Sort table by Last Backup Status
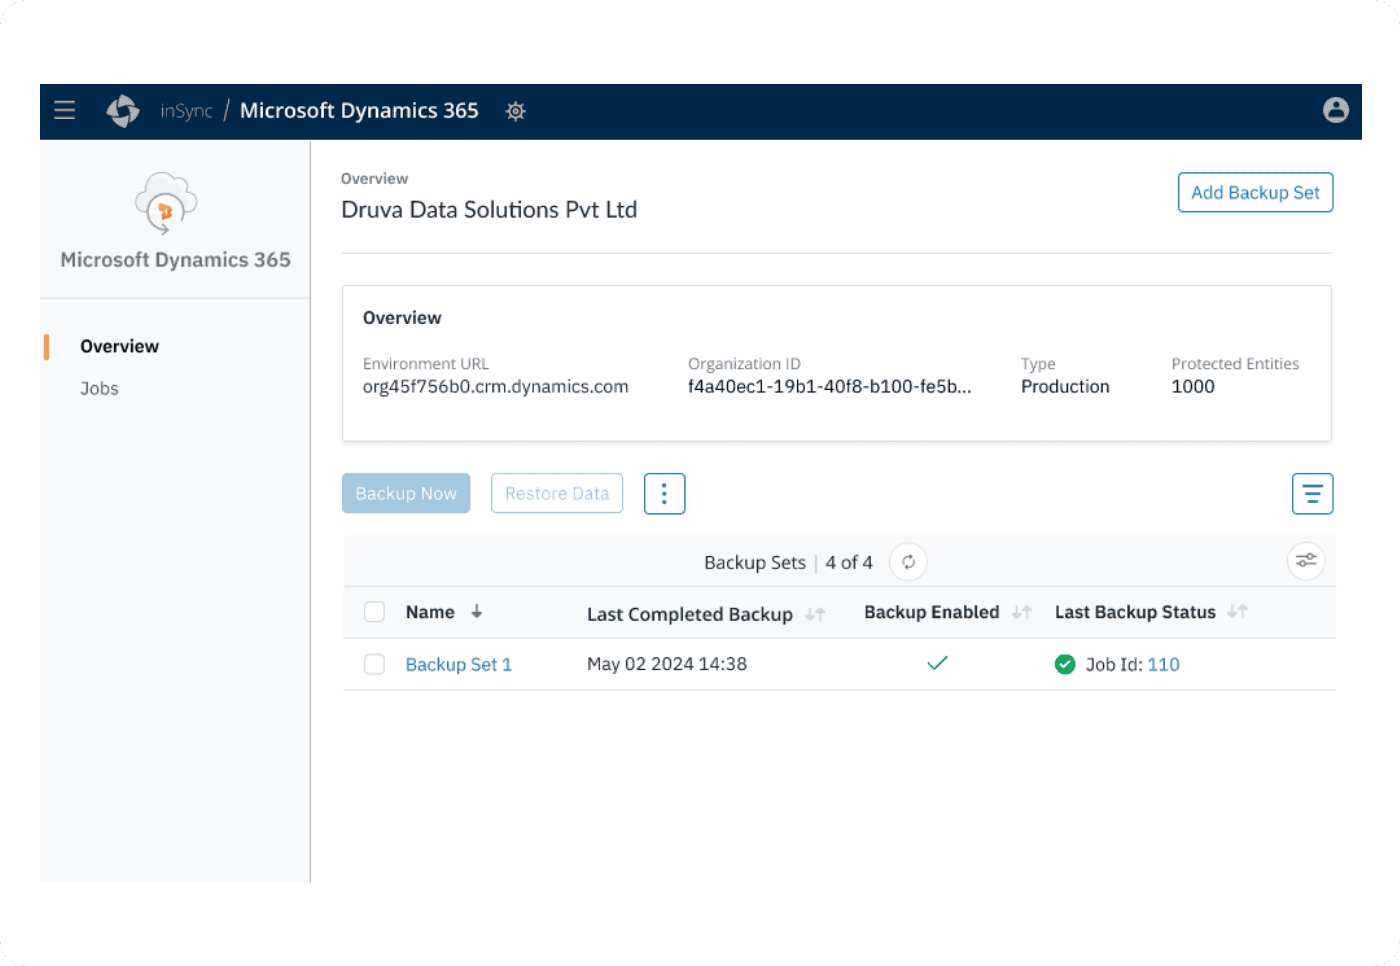Image resolution: width=1400 pixels, height=966 pixels. tap(1237, 612)
